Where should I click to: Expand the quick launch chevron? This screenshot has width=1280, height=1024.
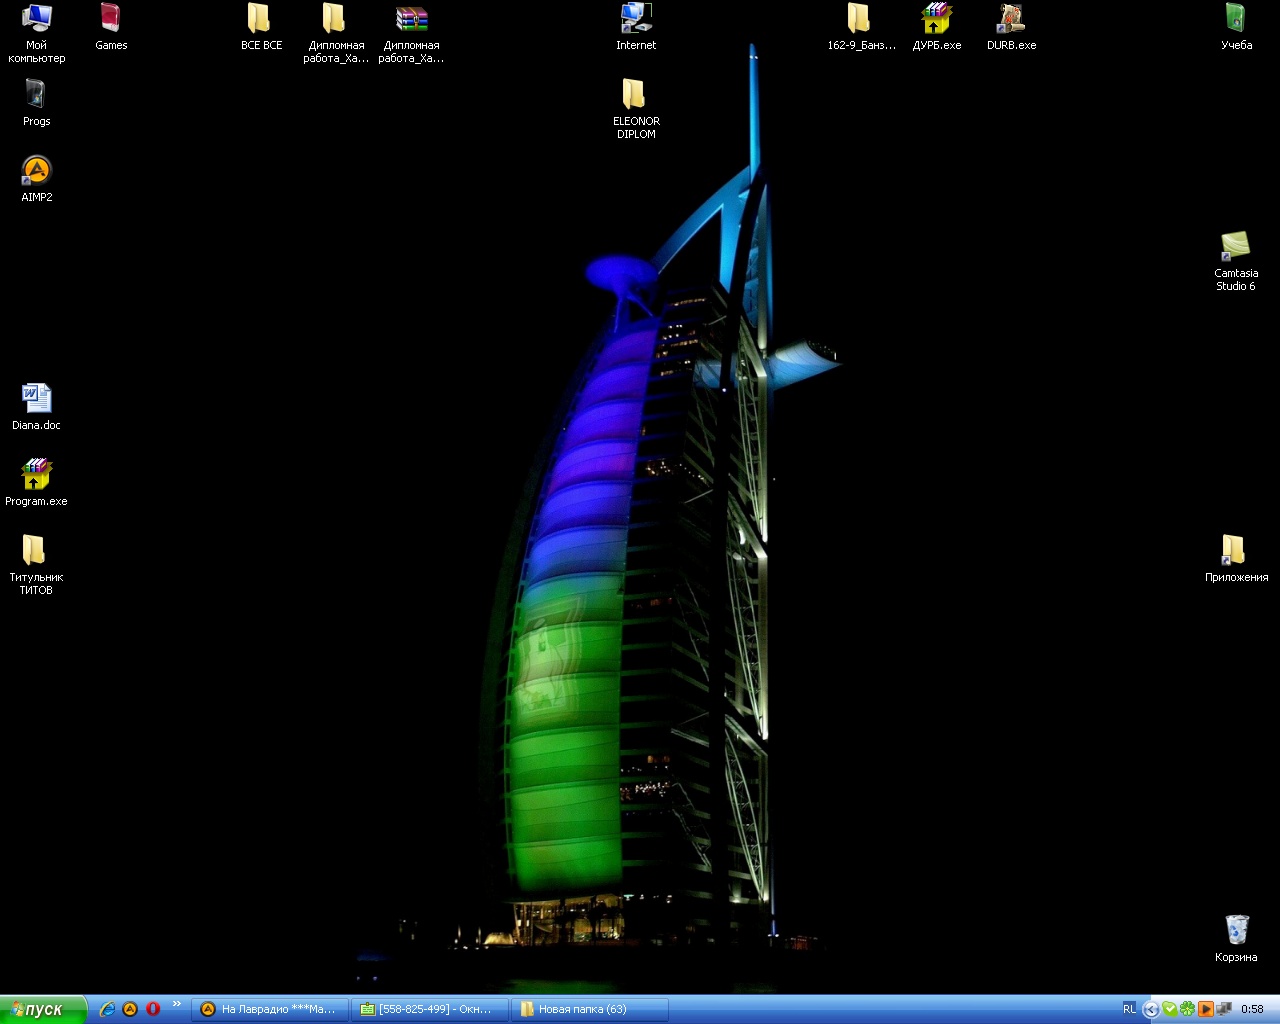(176, 1005)
